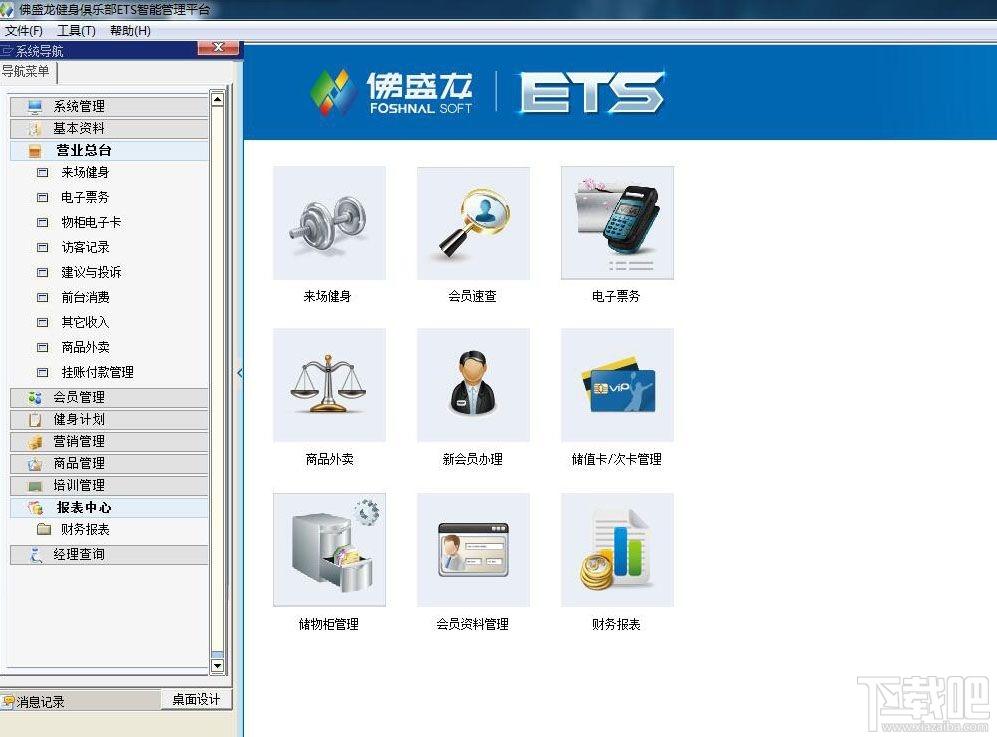This screenshot has width=997, height=737.
Task: Open the 帮助(H) menu
Action: (x=130, y=31)
